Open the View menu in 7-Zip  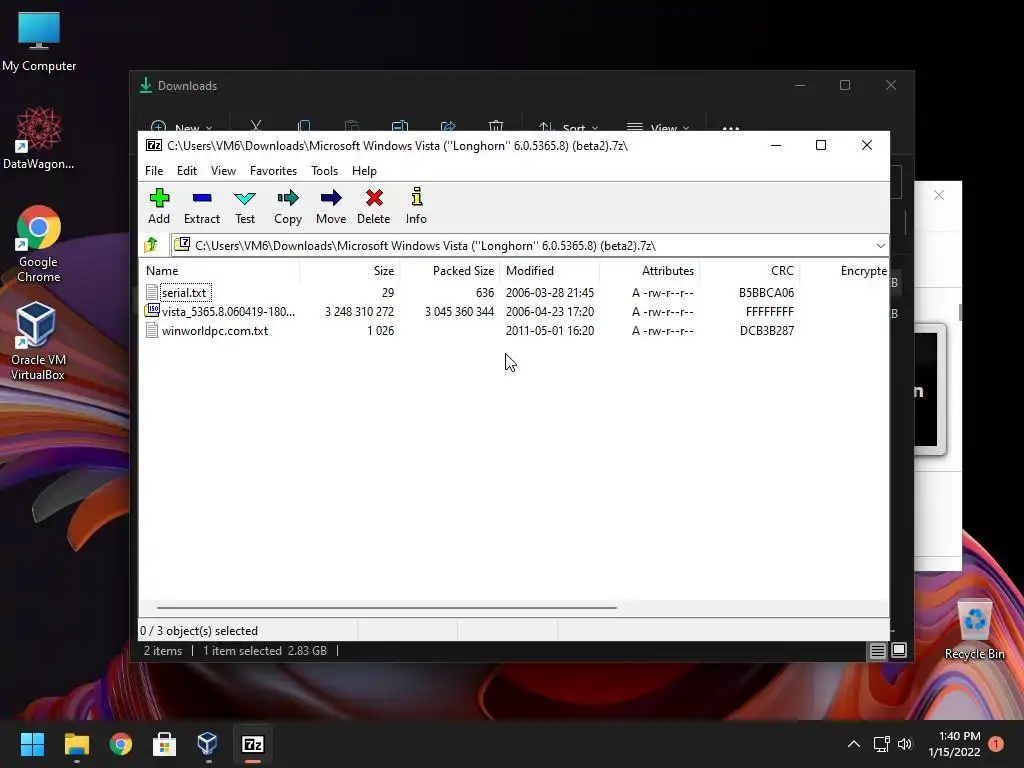click(223, 170)
